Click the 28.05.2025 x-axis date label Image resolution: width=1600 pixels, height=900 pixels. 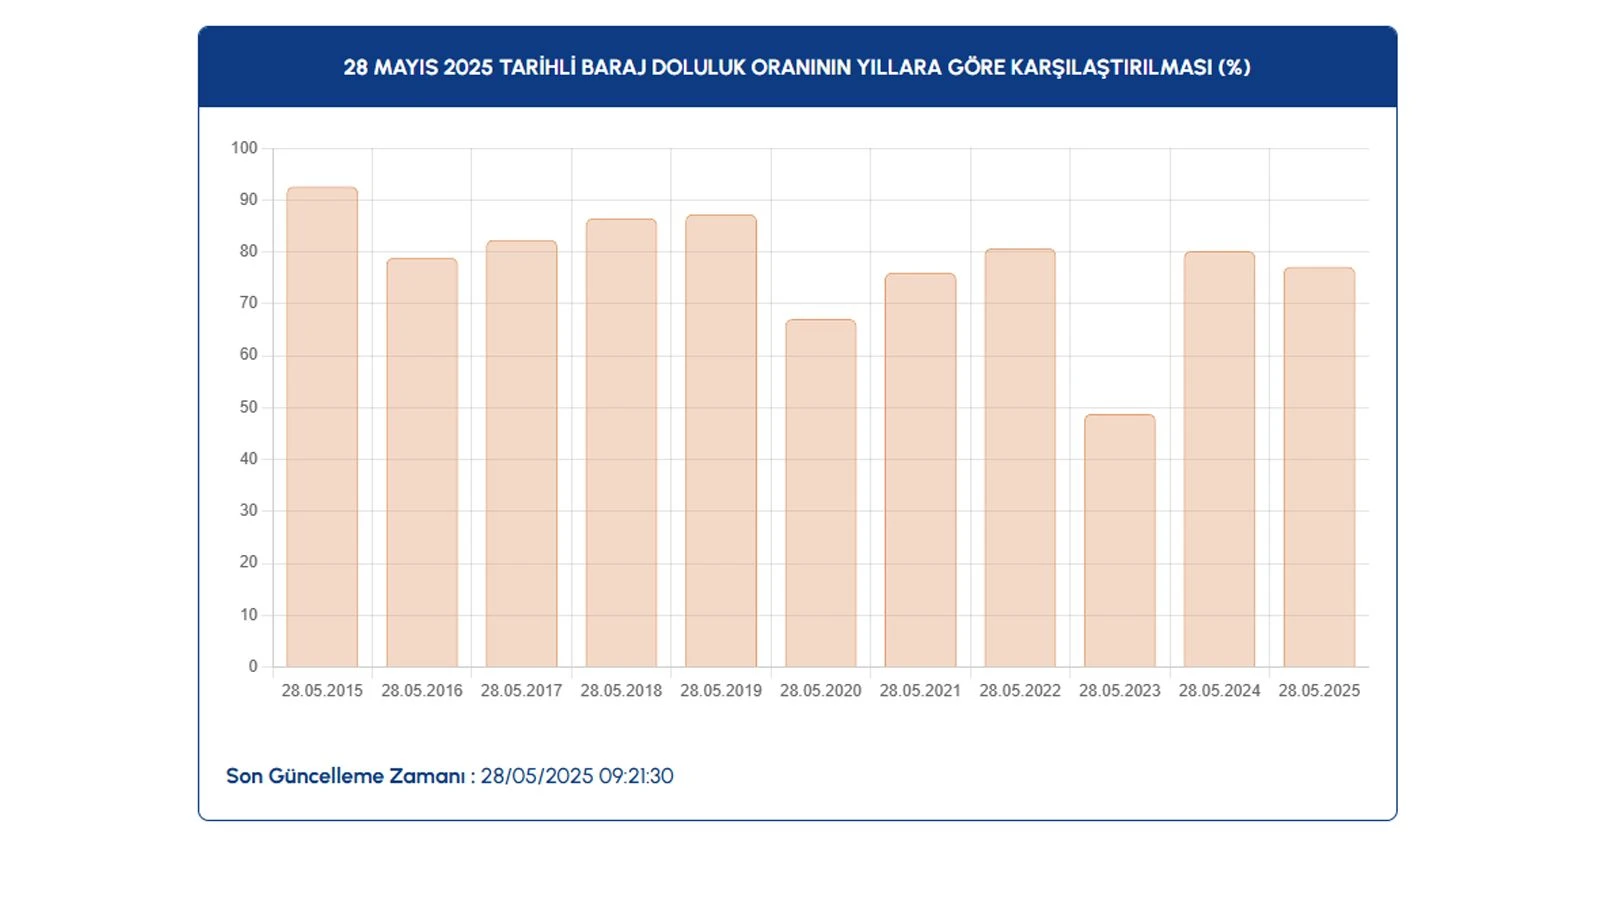(1319, 690)
